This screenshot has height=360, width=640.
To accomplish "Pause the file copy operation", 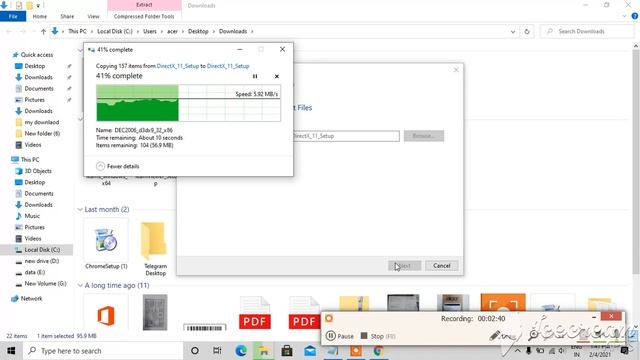I will [255, 76].
